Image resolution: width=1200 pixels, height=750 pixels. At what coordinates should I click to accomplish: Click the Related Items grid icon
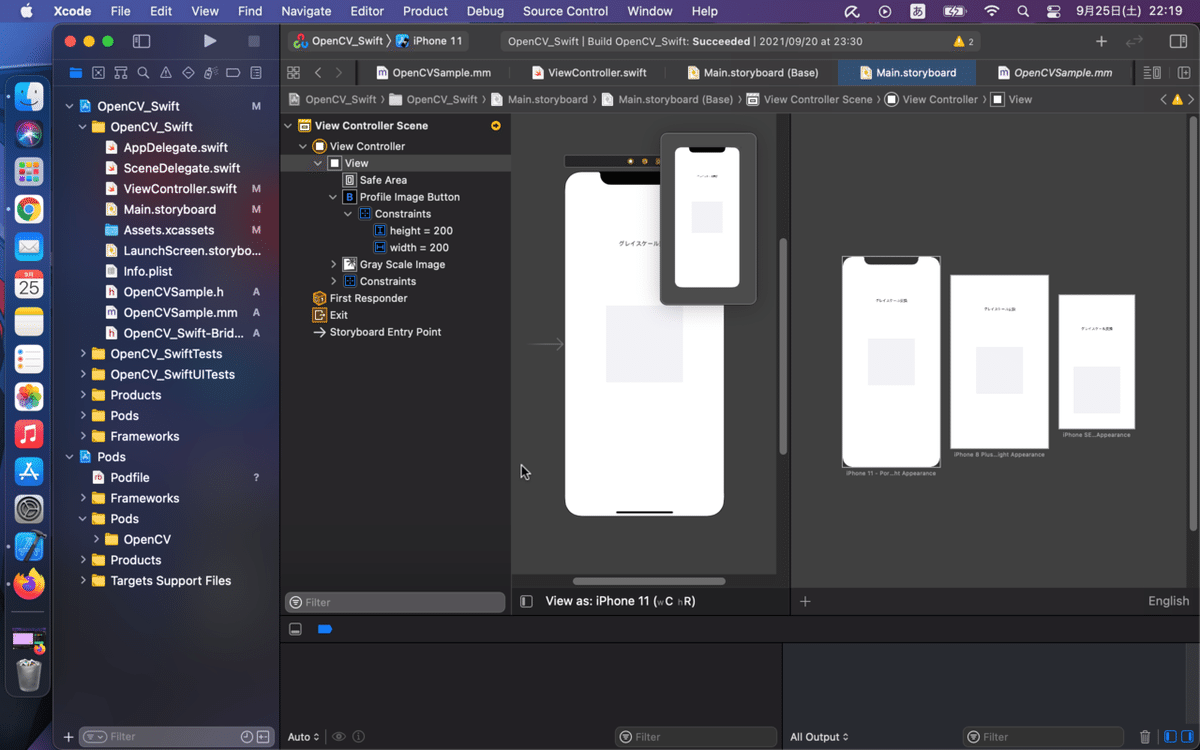click(293, 73)
